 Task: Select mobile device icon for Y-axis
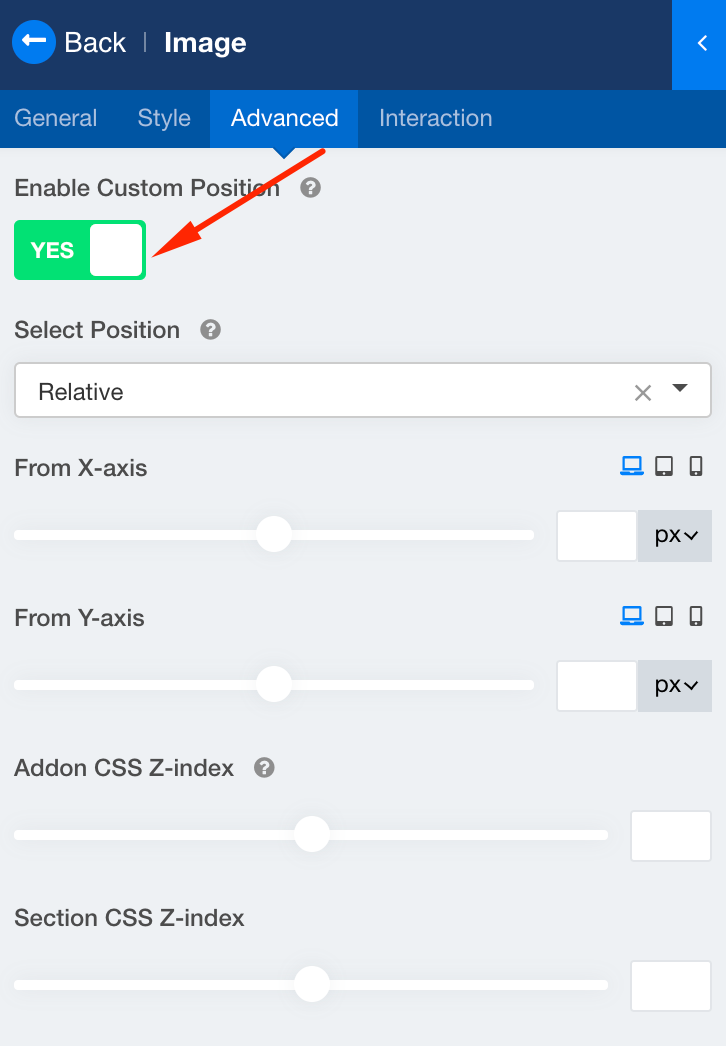pyautogui.click(x=697, y=616)
